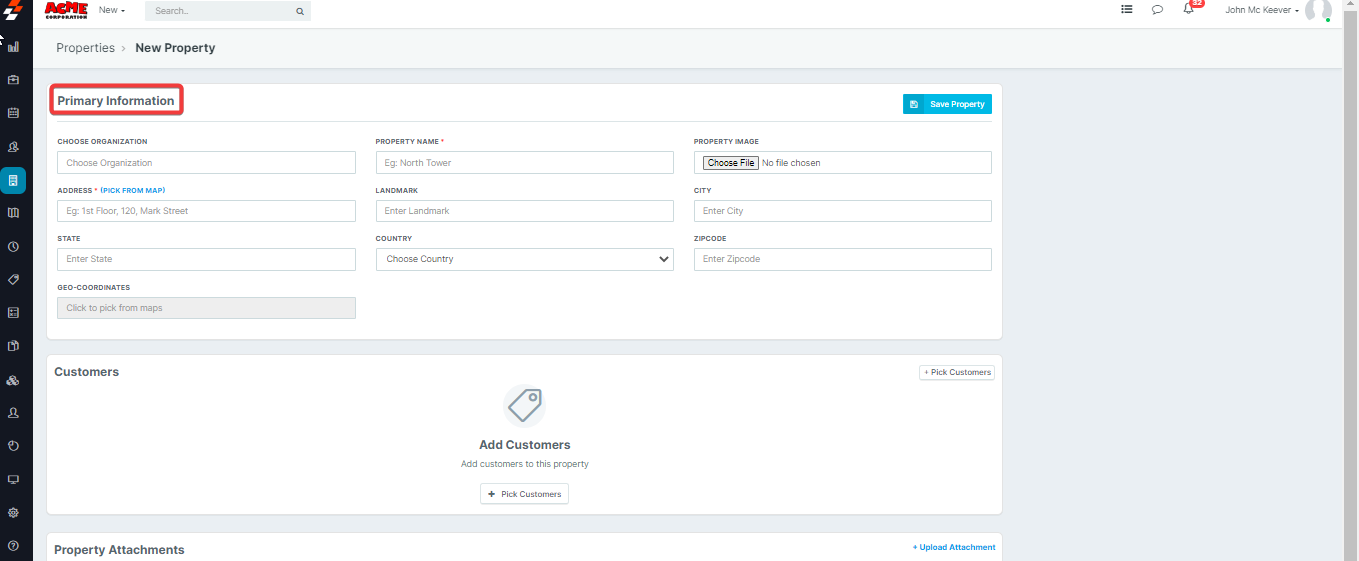Focus the Property Name input field
Viewport: 1359px width, 561px height.
[524, 163]
